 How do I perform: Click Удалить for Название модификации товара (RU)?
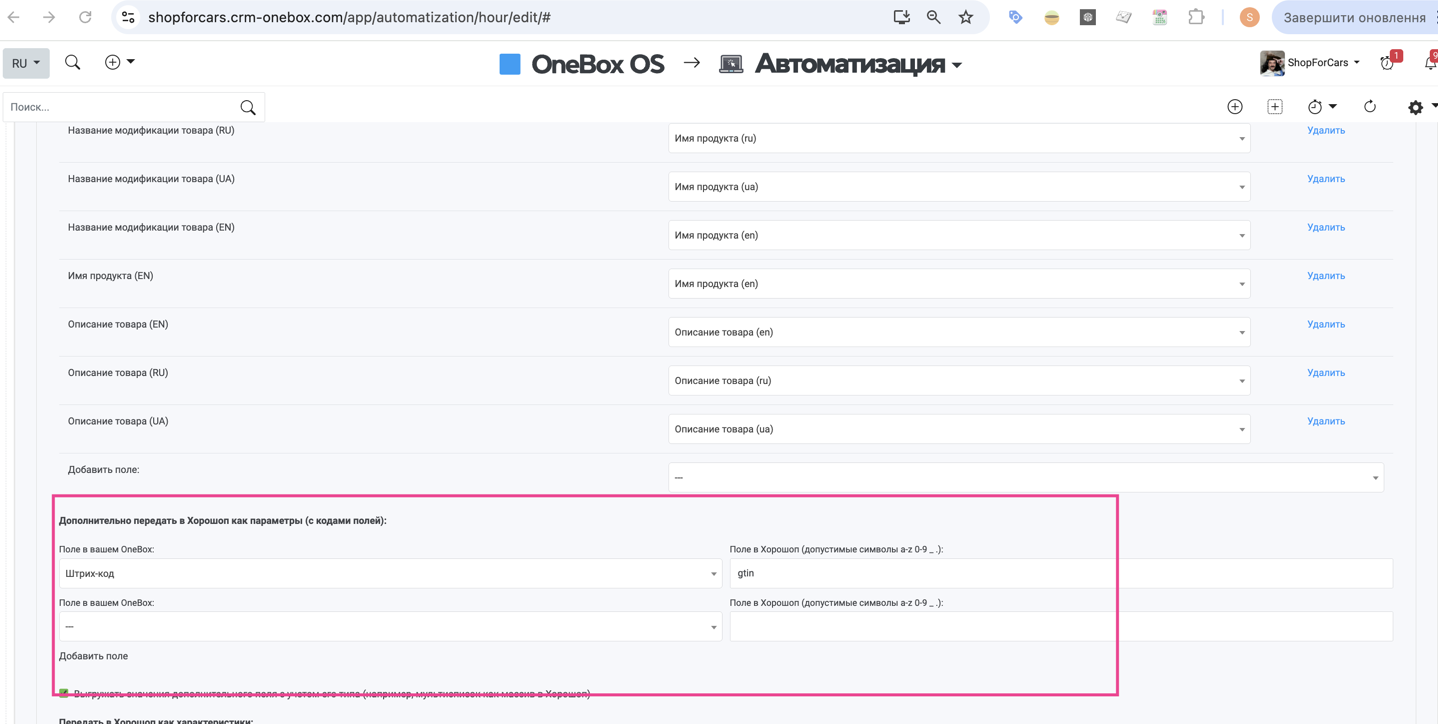coord(1326,130)
